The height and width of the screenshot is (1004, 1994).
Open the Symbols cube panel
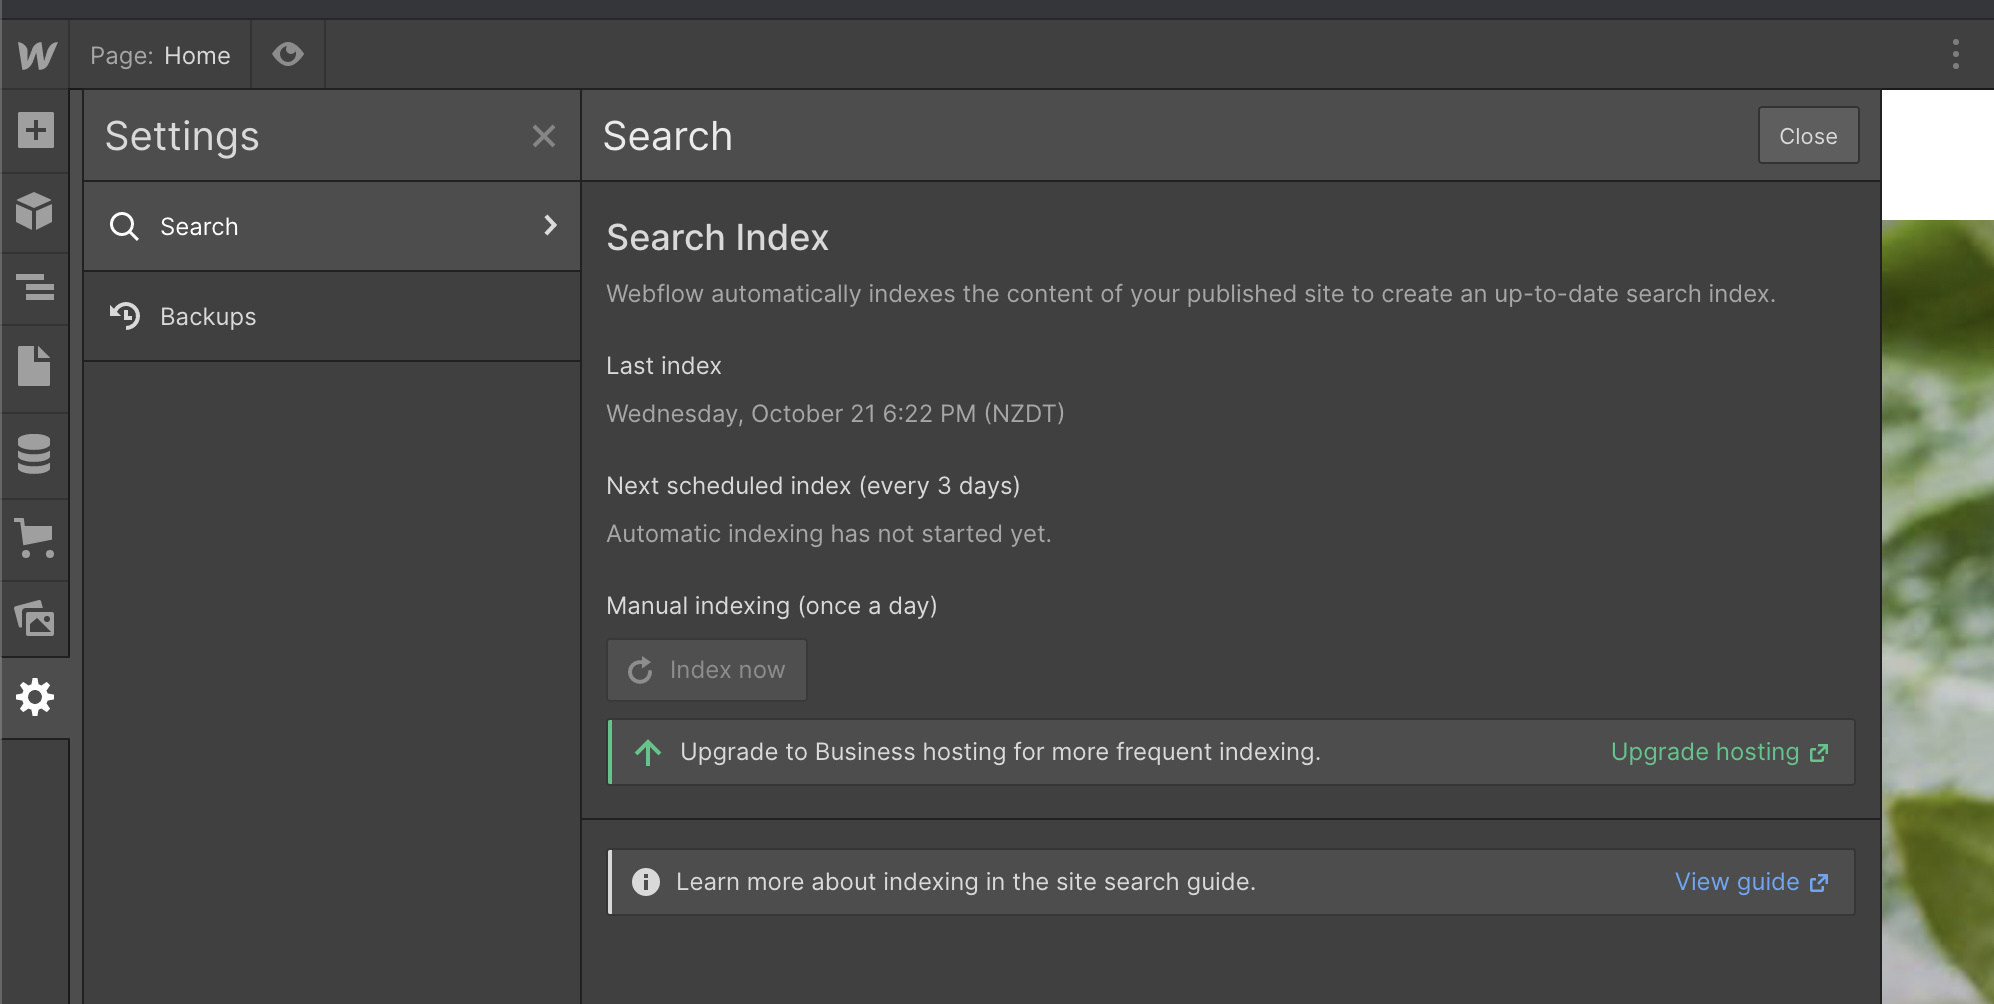[x=35, y=211]
